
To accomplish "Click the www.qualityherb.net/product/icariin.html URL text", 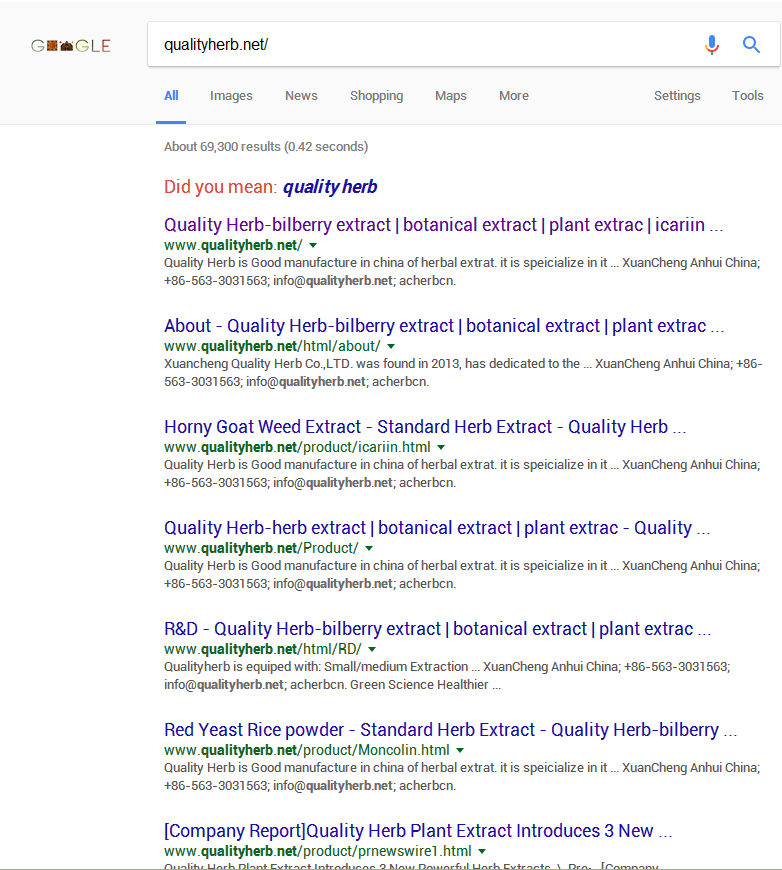I will [x=297, y=447].
